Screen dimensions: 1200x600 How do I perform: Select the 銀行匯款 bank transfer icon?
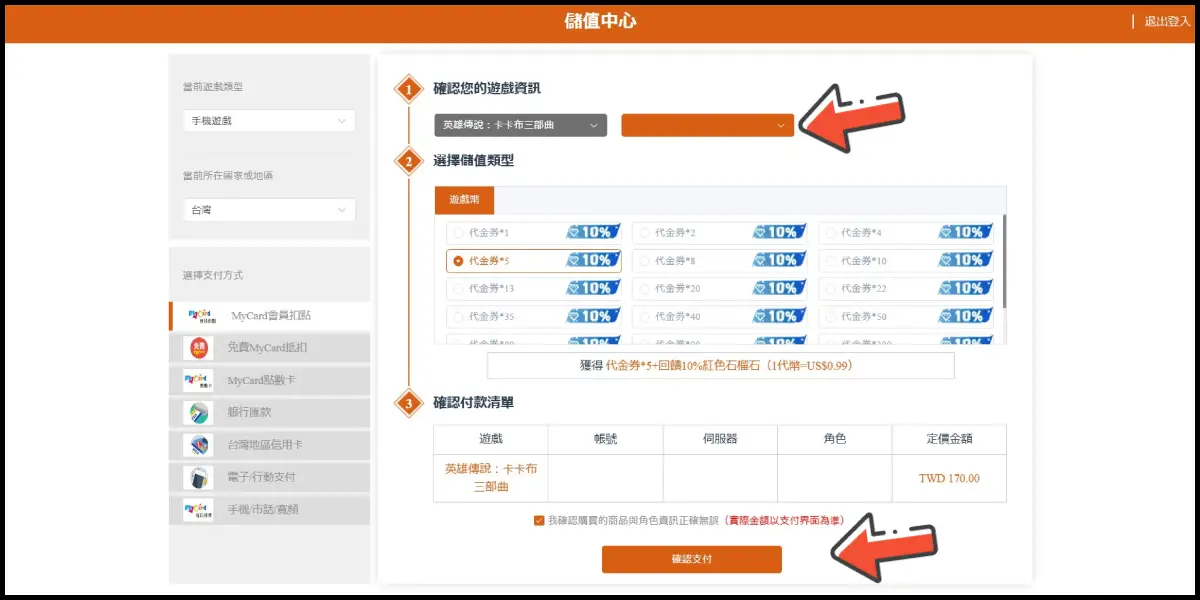[x=198, y=412]
